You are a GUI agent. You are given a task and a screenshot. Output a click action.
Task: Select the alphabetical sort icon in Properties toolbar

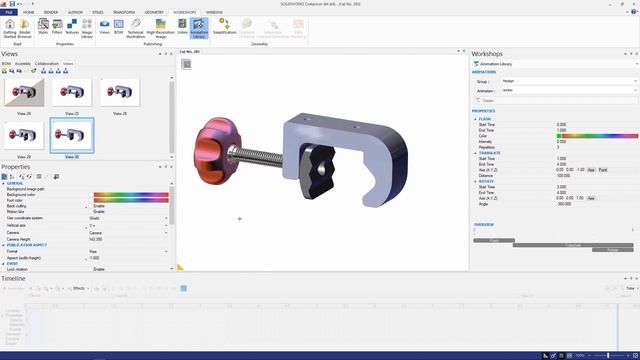coord(12,177)
